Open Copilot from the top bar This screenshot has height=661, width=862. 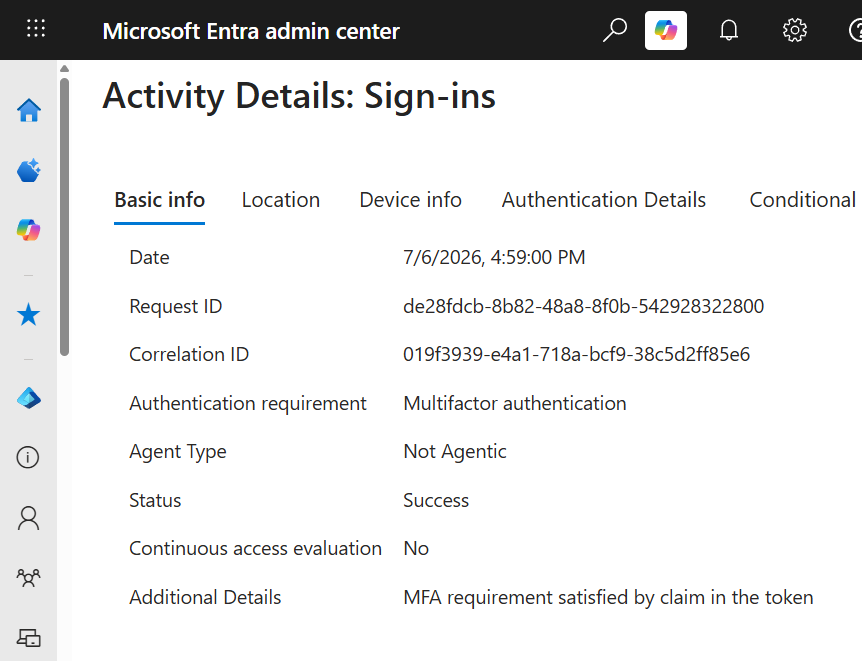click(666, 30)
